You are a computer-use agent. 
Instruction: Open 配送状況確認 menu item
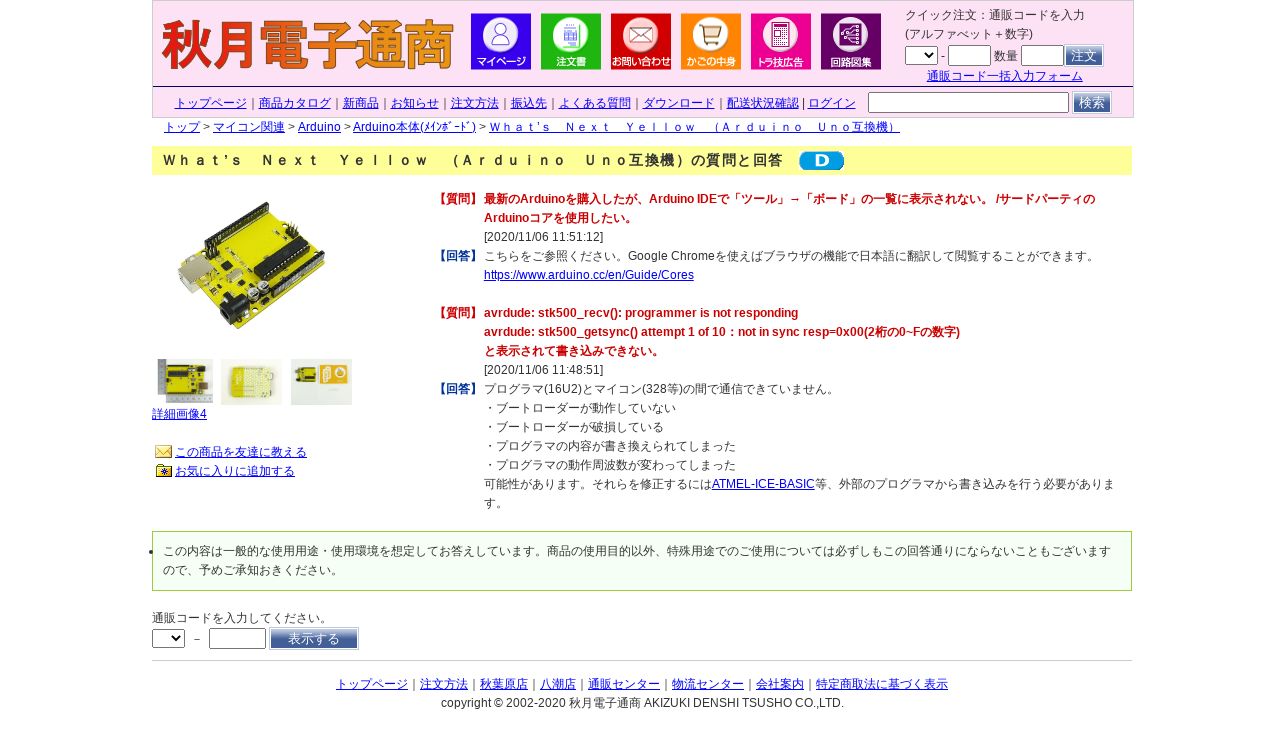763,103
